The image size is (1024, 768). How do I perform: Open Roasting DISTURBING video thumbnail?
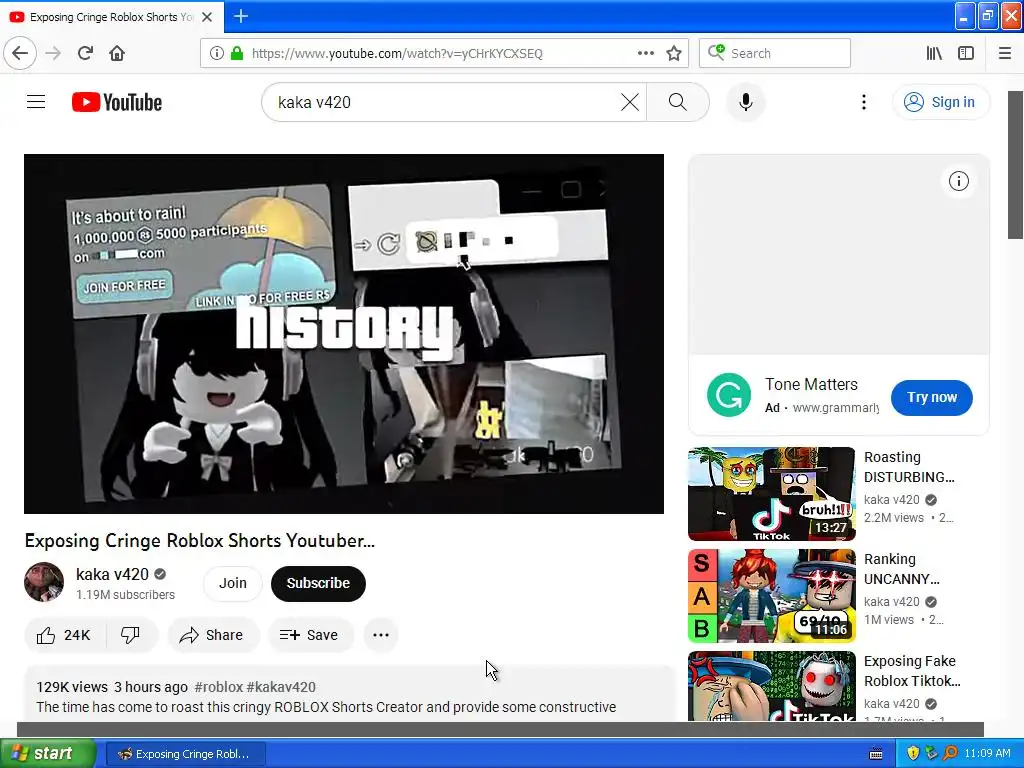coord(771,494)
